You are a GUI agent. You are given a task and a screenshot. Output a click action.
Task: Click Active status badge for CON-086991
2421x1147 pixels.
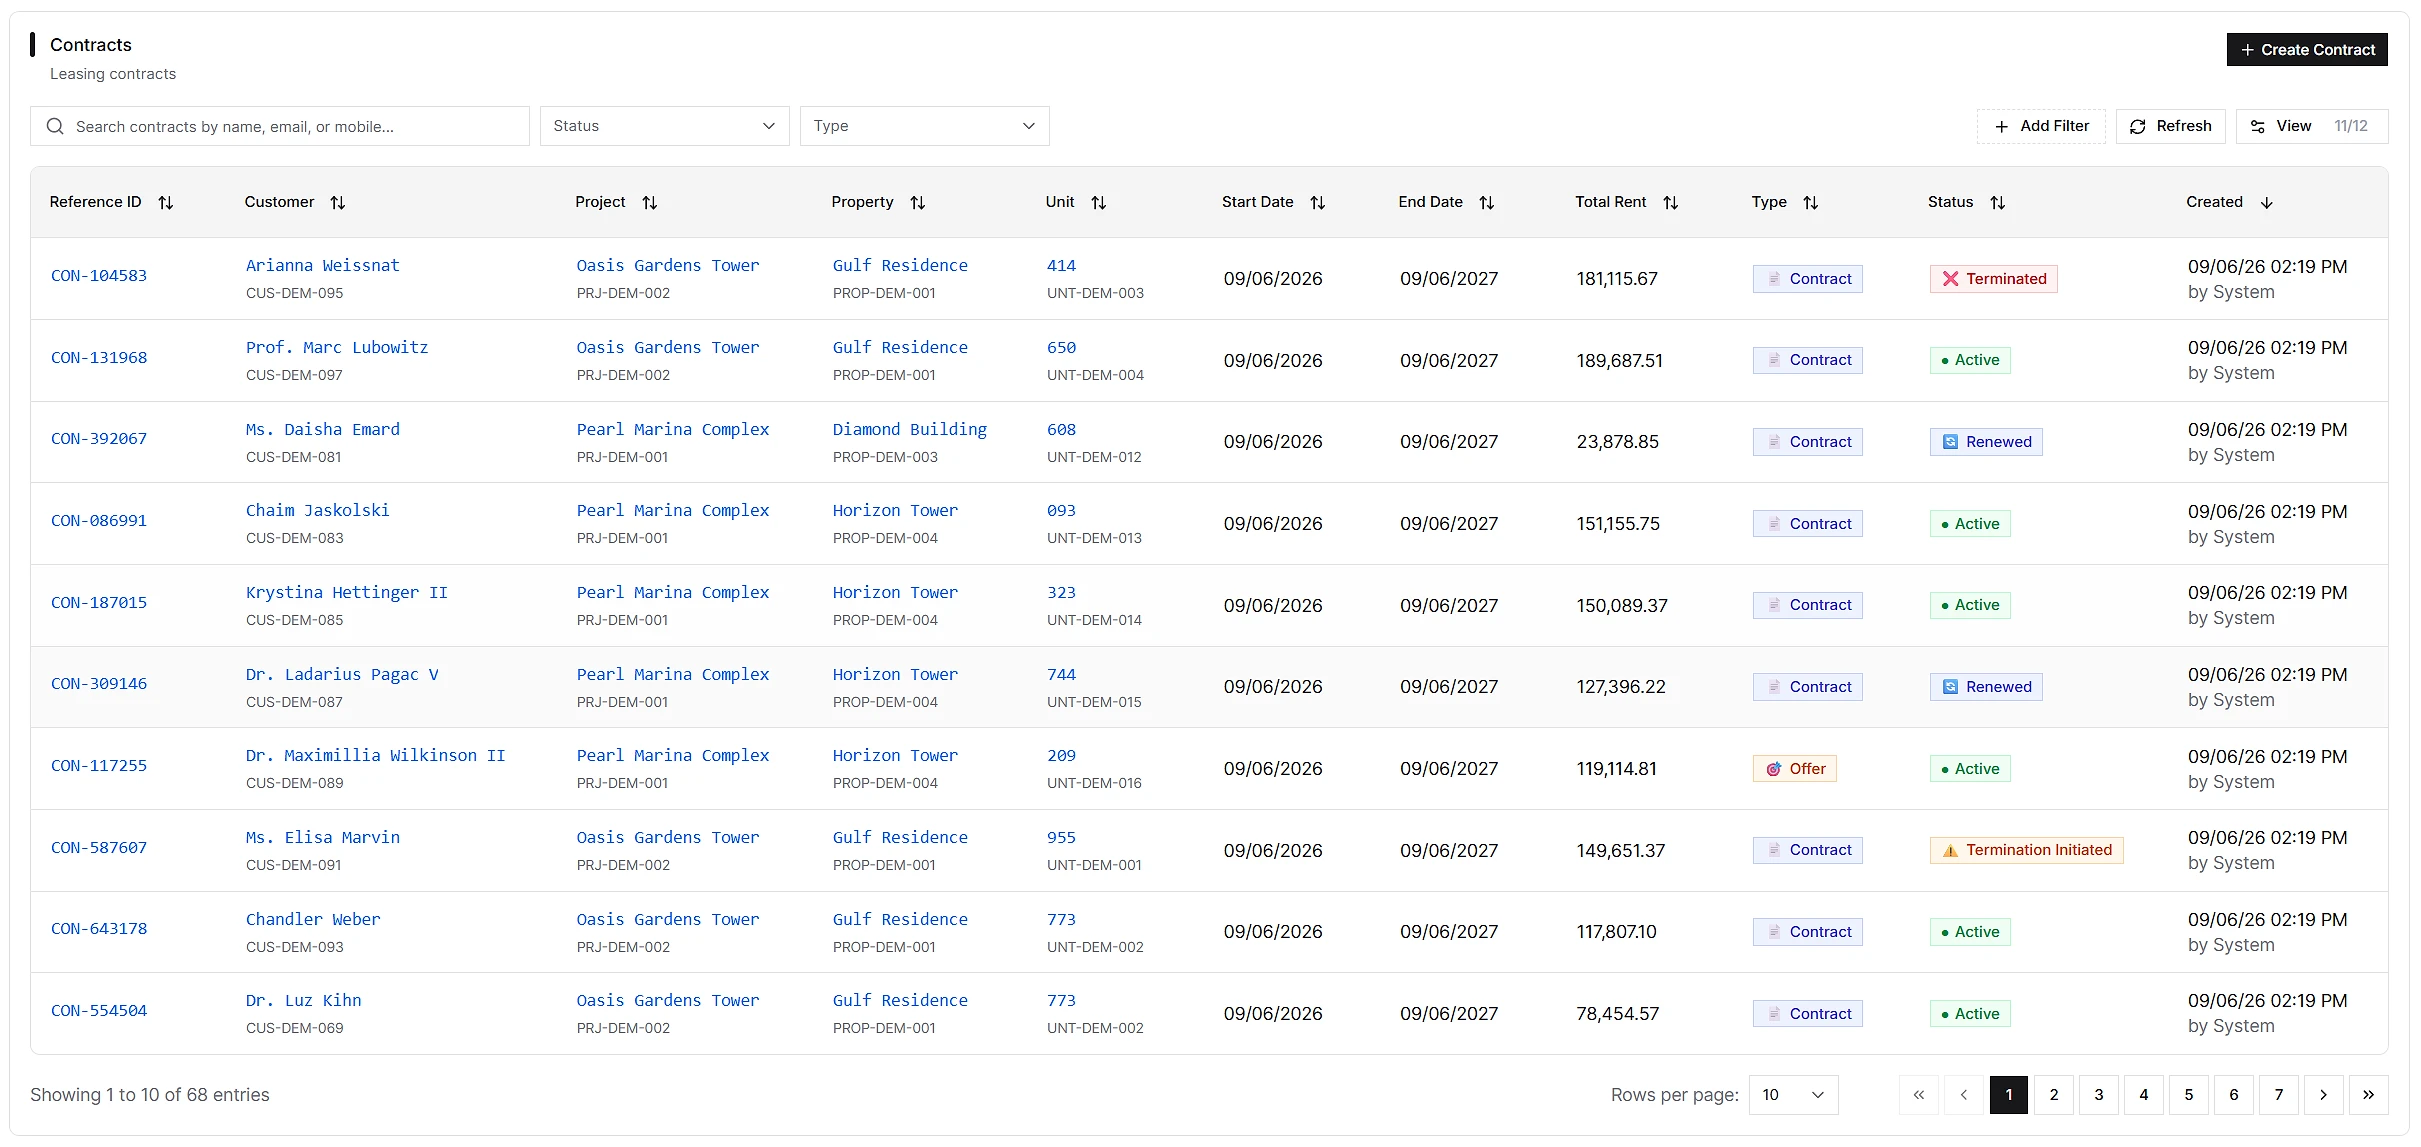(x=1970, y=524)
